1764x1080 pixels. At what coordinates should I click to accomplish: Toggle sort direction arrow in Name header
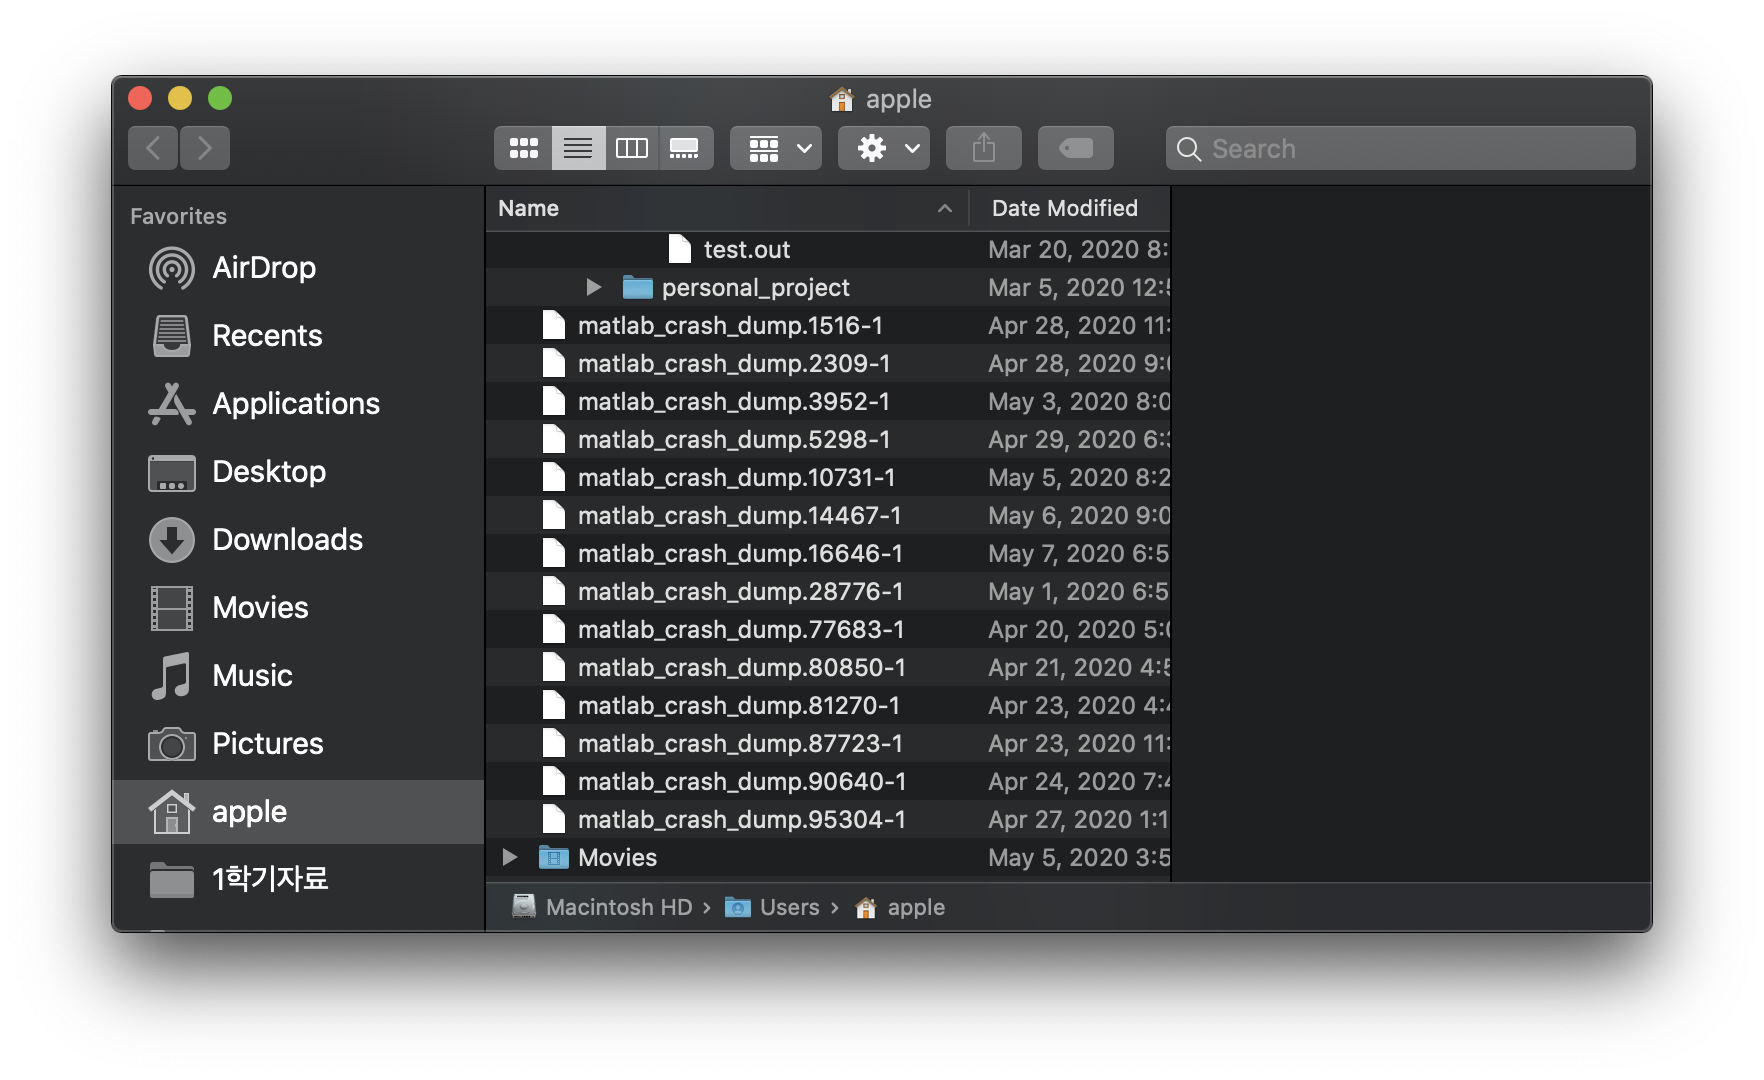[x=944, y=208]
